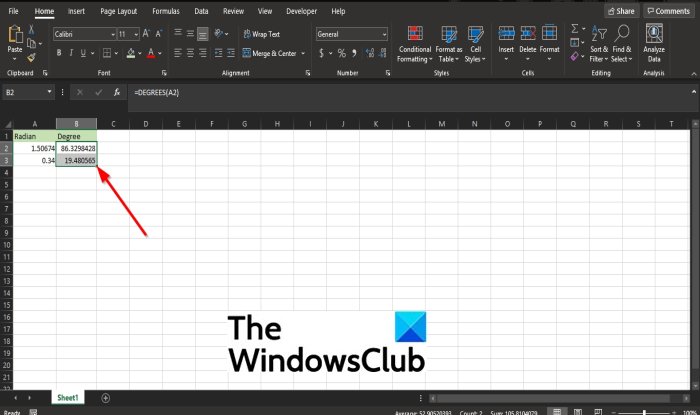The width and height of the screenshot is (700, 415).
Task: Apply the red Font Color icon
Action: tap(151, 53)
